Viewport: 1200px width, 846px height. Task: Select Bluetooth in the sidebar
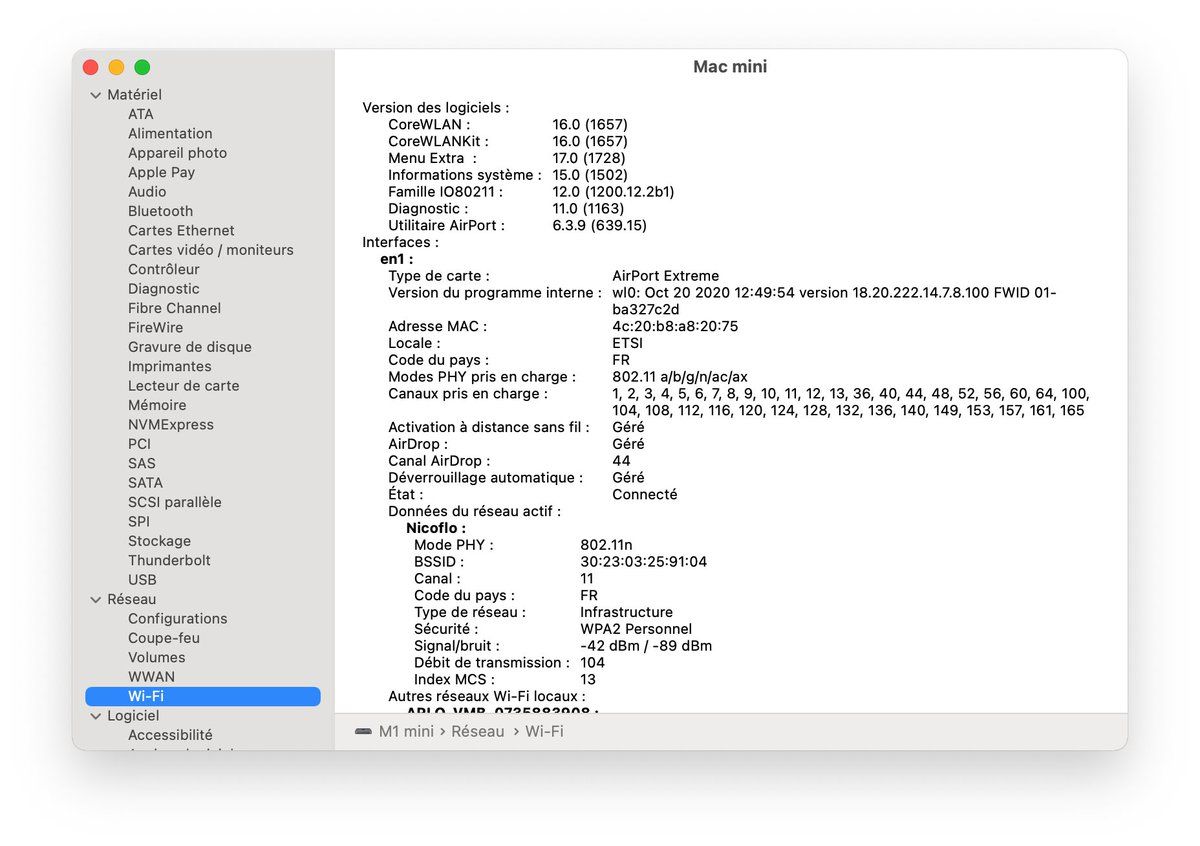(x=160, y=211)
